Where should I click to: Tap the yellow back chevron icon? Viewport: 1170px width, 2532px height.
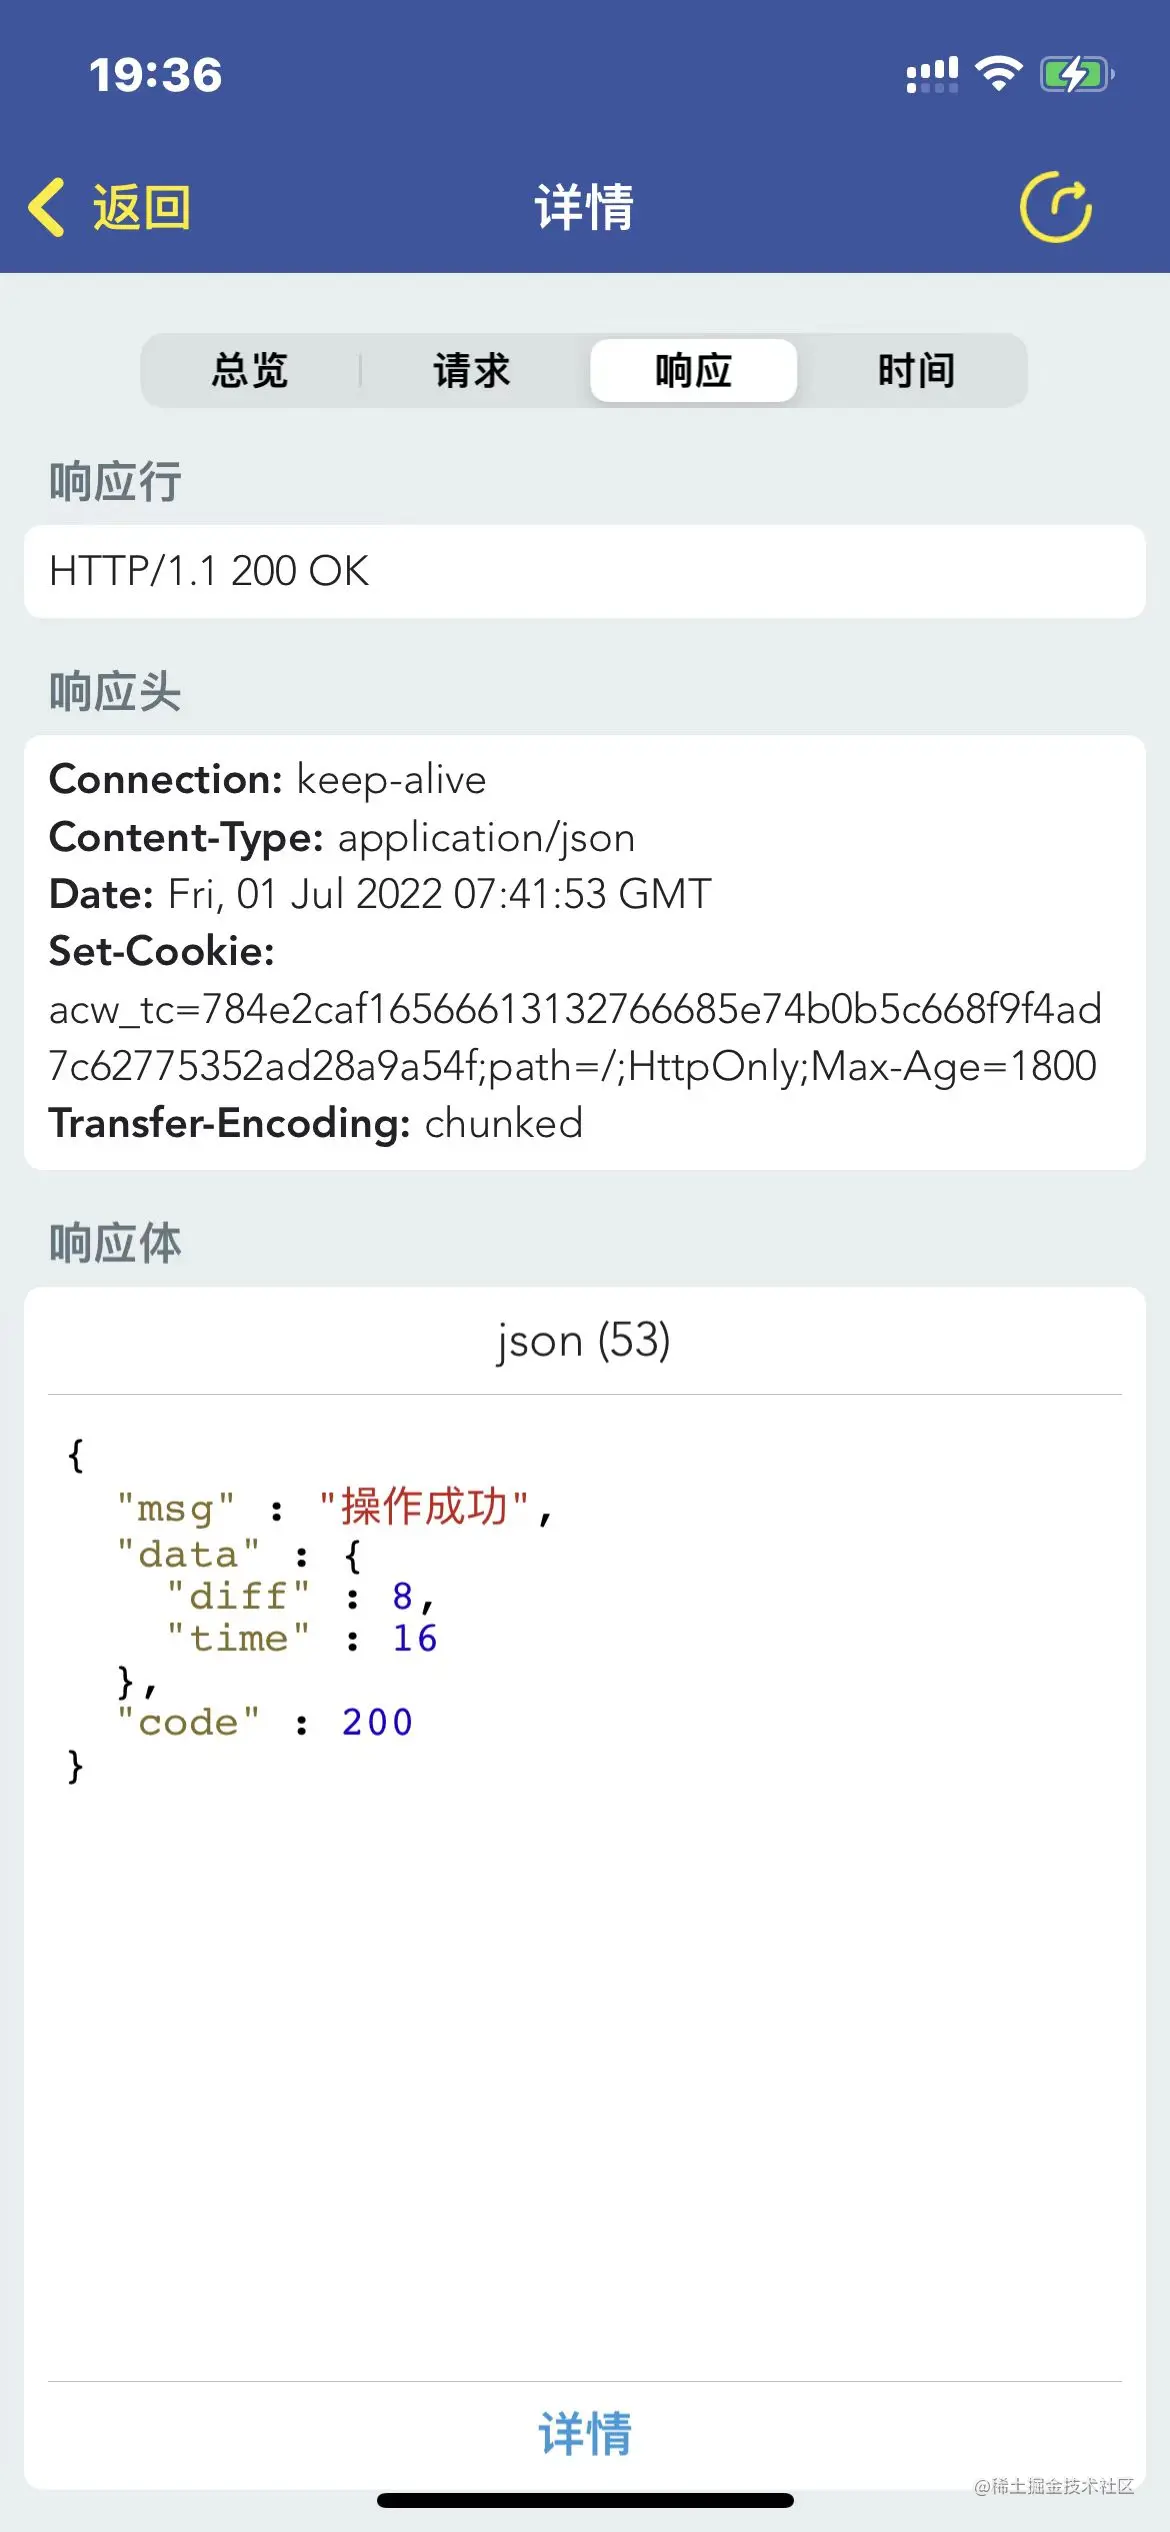tap(47, 207)
